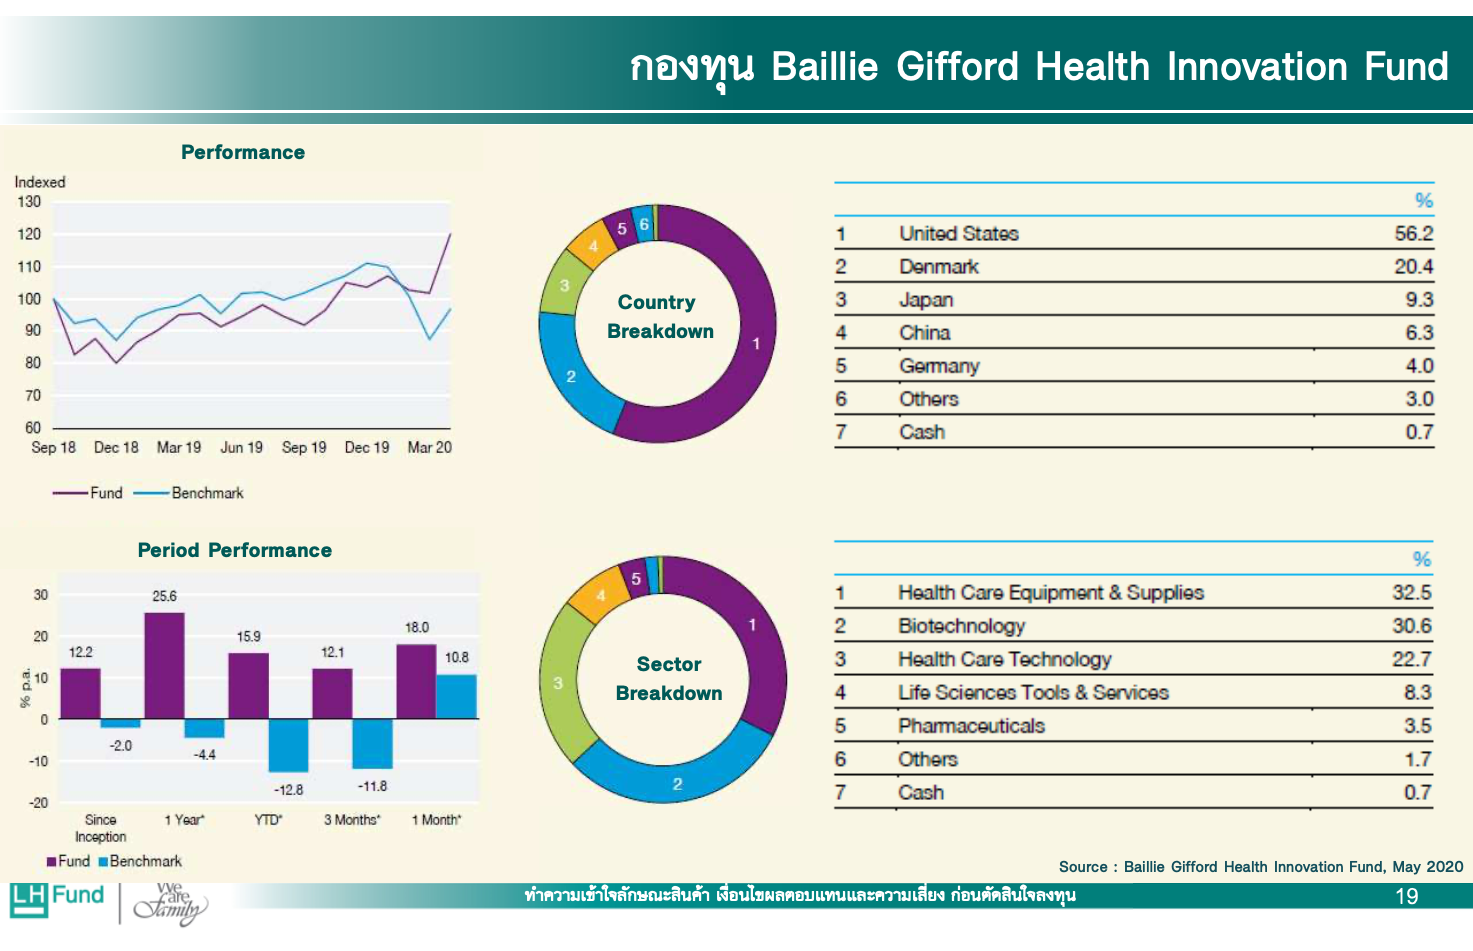Click the source citation text
The width and height of the screenshot is (1473, 951).
(x=1260, y=867)
